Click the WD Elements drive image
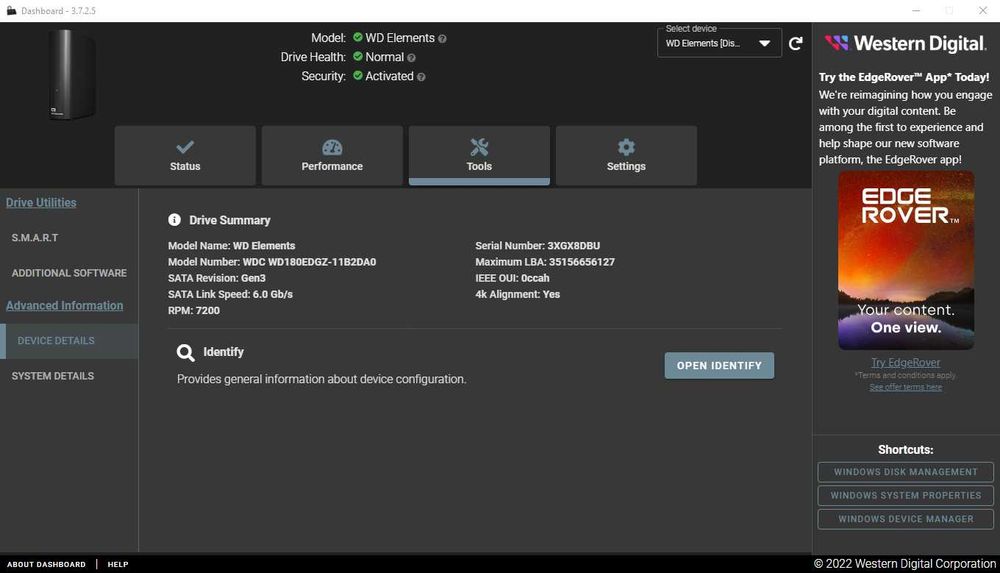 72,75
